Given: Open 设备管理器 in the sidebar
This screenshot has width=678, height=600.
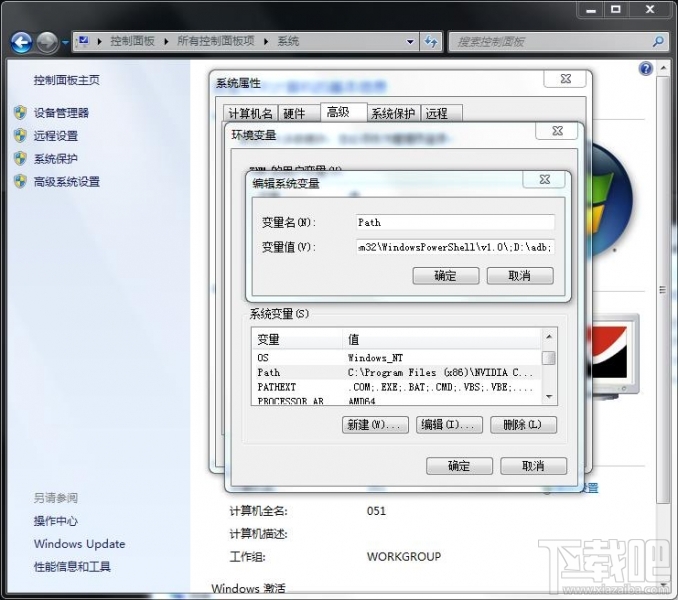Looking at the screenshot, I should click(61, 113).
